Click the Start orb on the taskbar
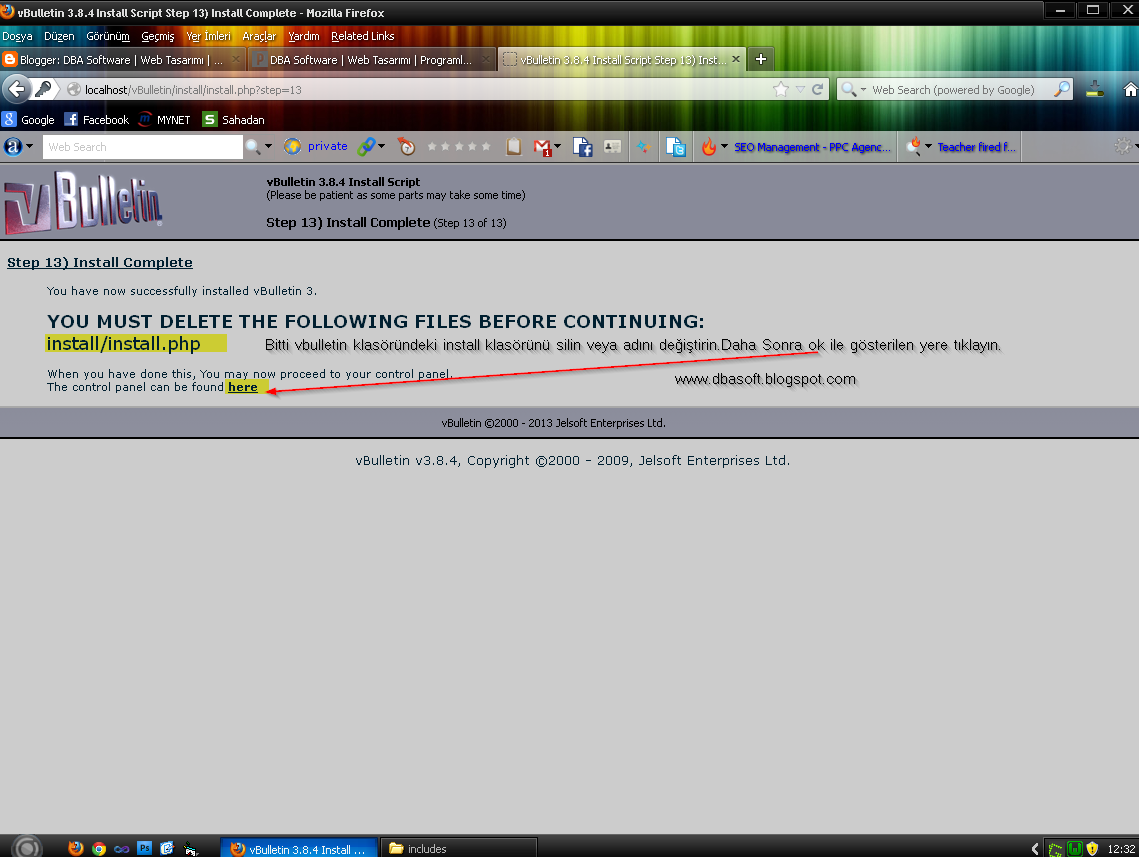 (x=28, y=848)
